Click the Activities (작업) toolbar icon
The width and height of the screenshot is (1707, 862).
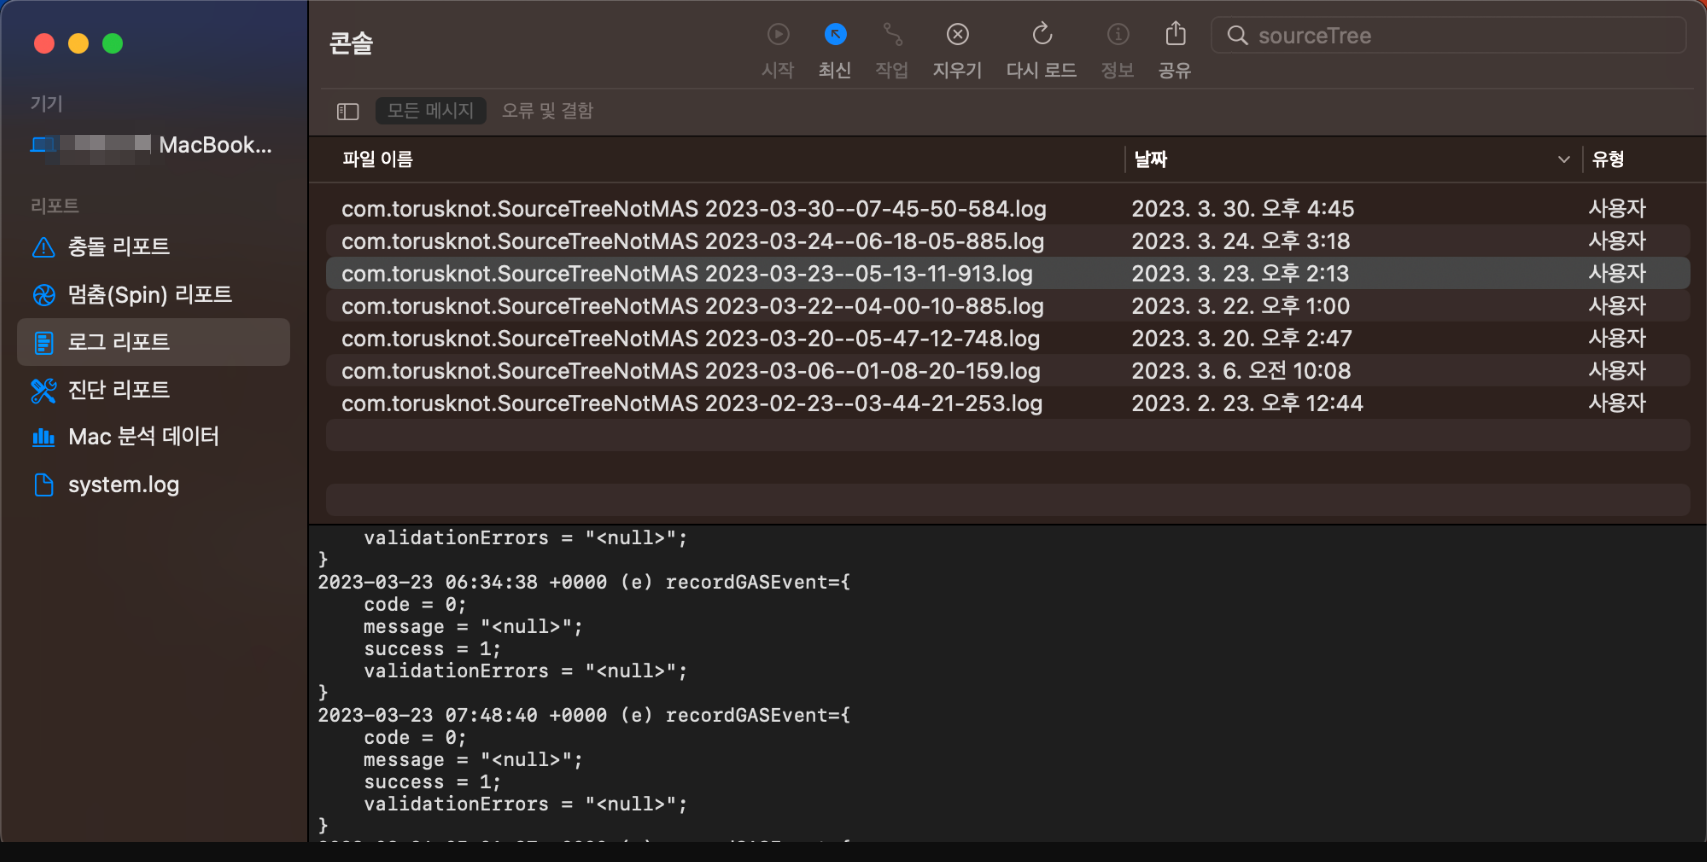(x=892, y=35)
